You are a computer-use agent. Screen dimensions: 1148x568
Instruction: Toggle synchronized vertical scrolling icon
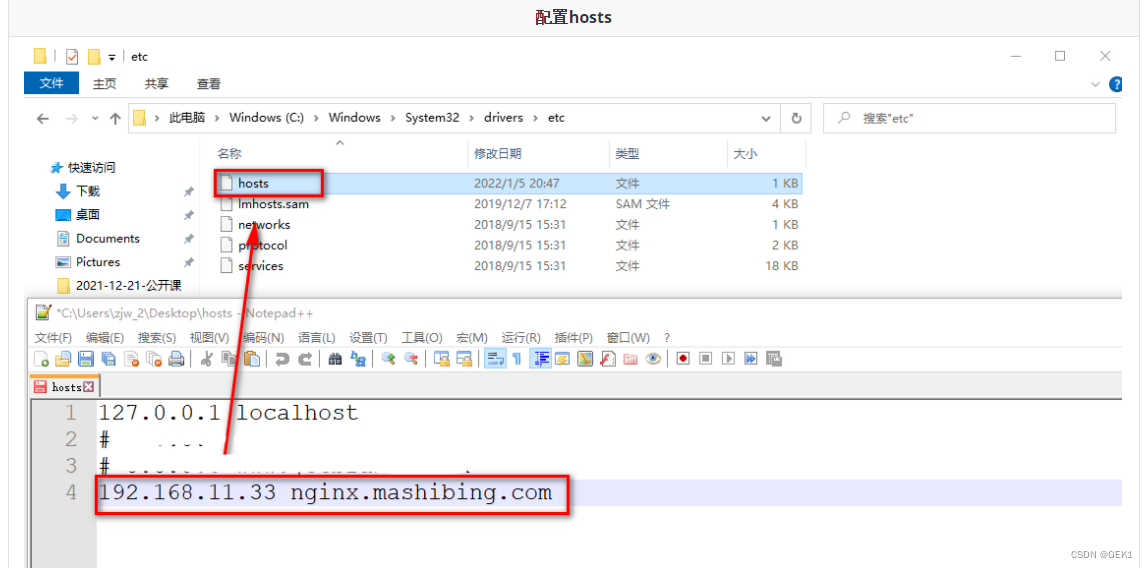(441, 359)
